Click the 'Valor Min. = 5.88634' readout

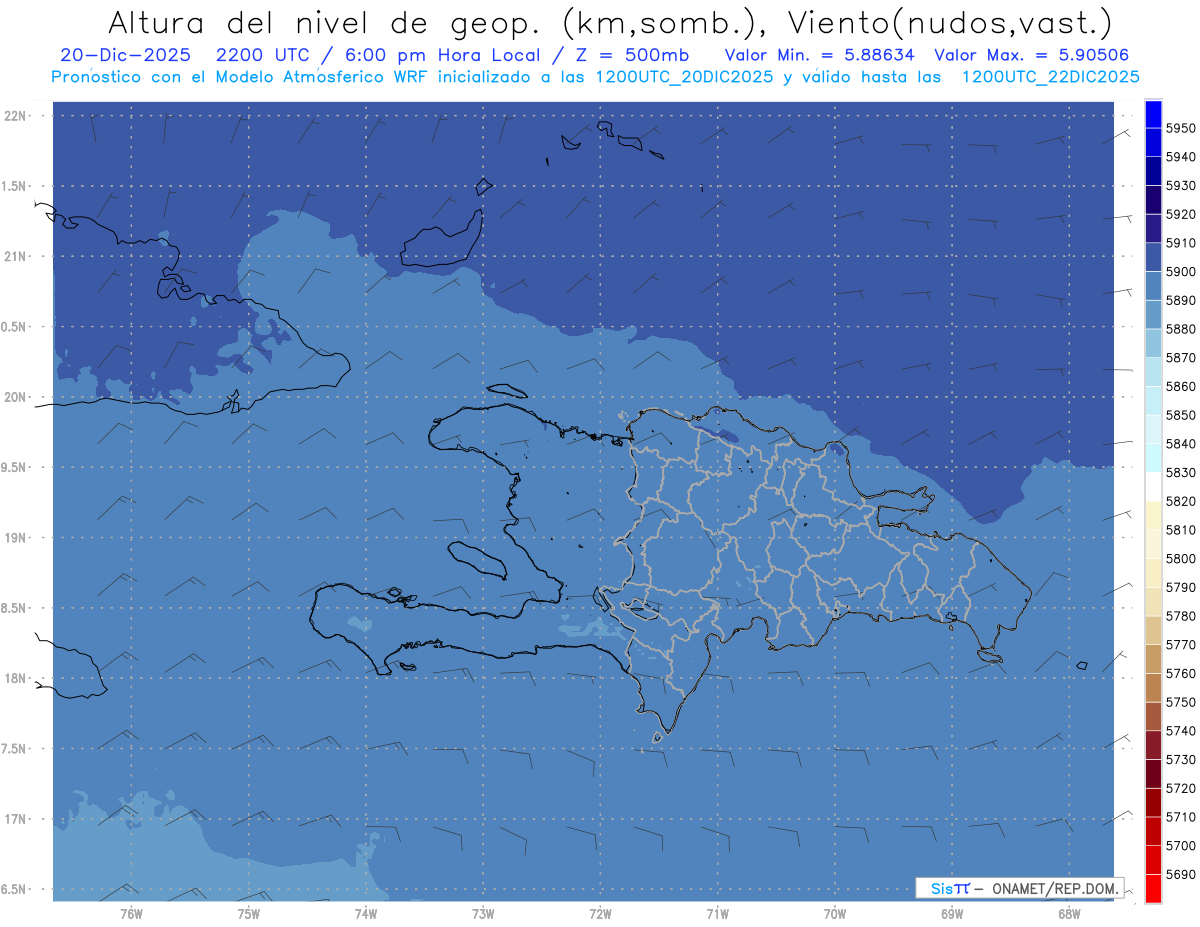[x=820, y=55]
